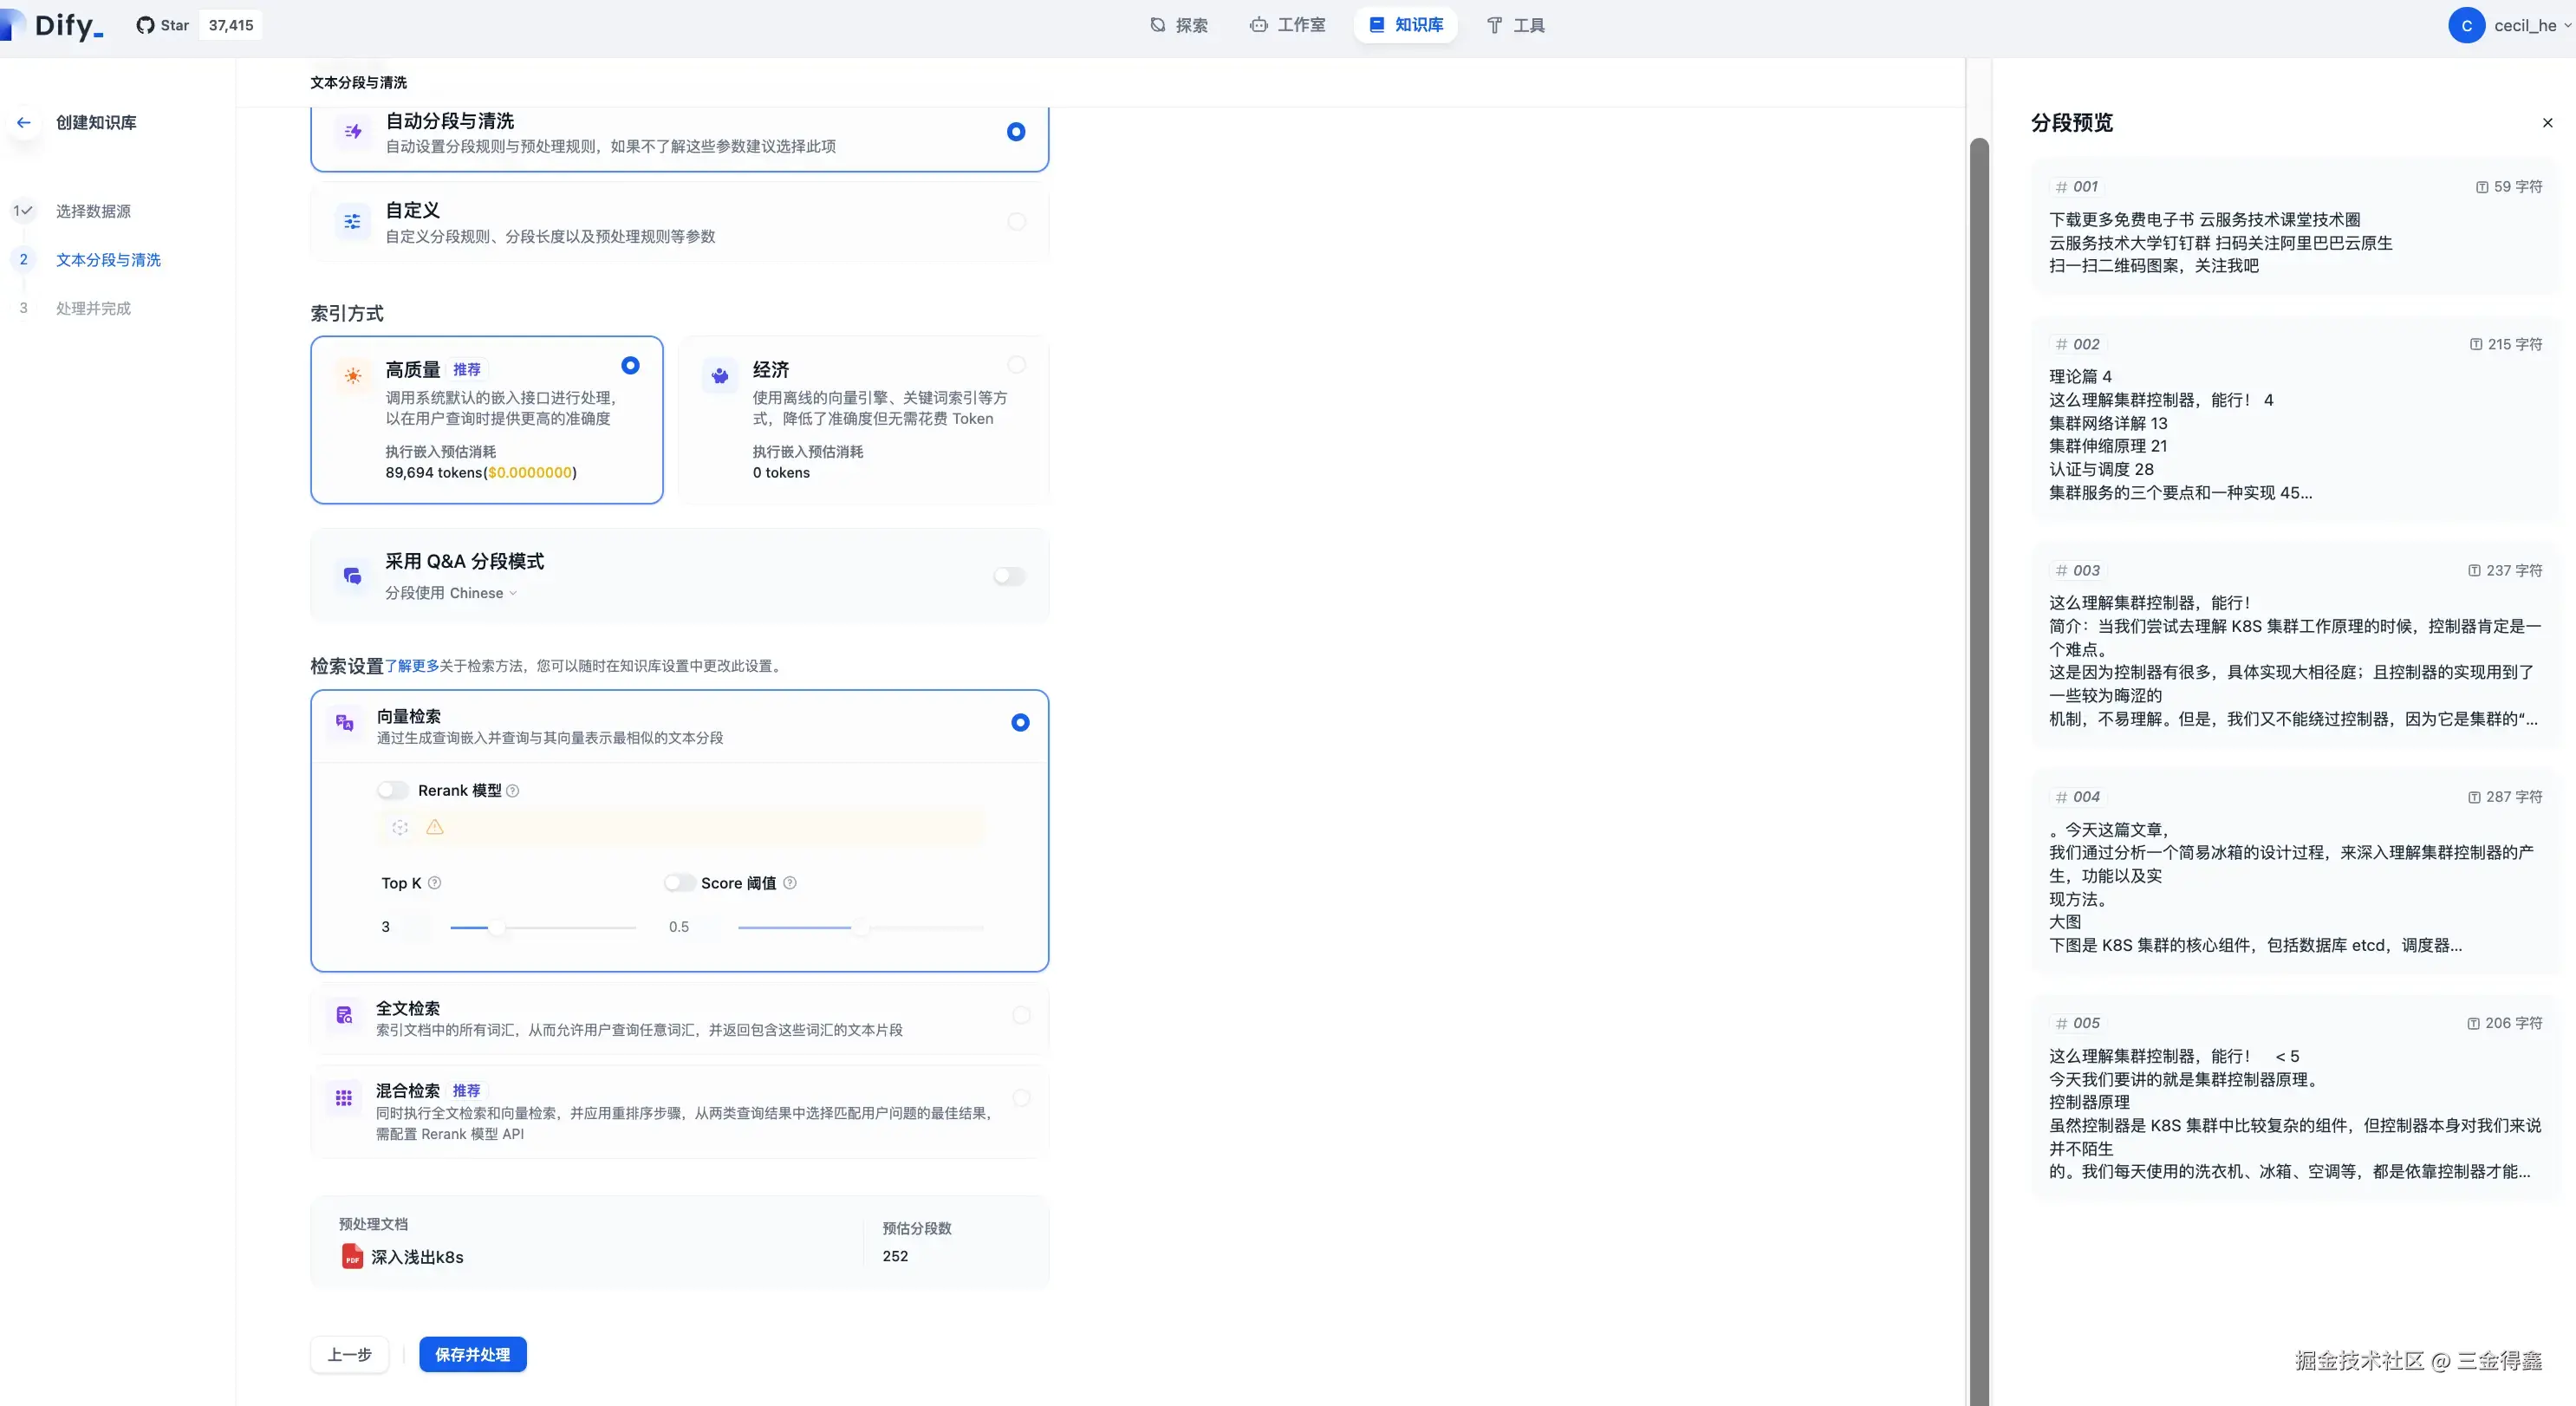Click the Top K slider handle
The image size is (2576, 1406).
pos(497,927)
